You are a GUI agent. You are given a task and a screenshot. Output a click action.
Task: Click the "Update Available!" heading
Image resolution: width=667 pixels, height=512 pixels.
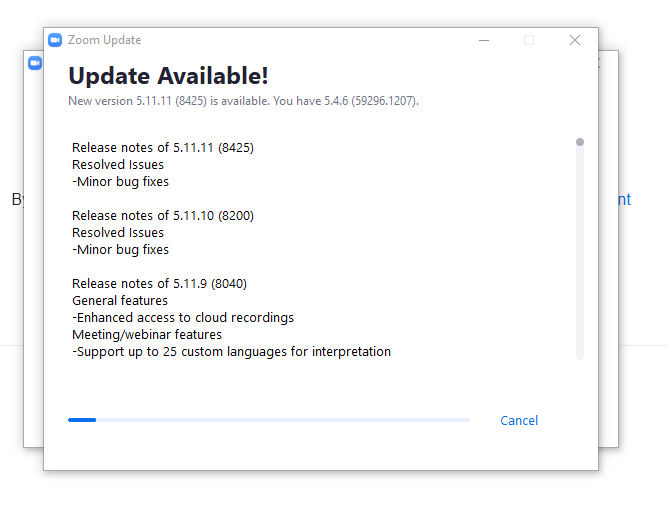pos(168,76)
